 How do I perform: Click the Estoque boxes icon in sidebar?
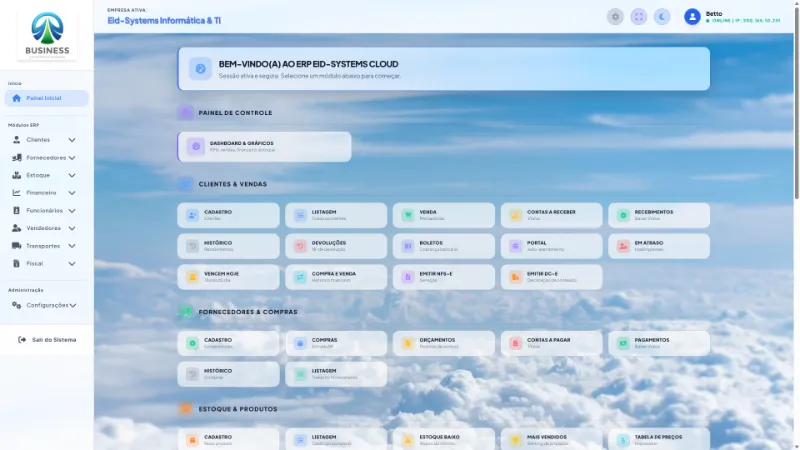[x=16, y=175]
